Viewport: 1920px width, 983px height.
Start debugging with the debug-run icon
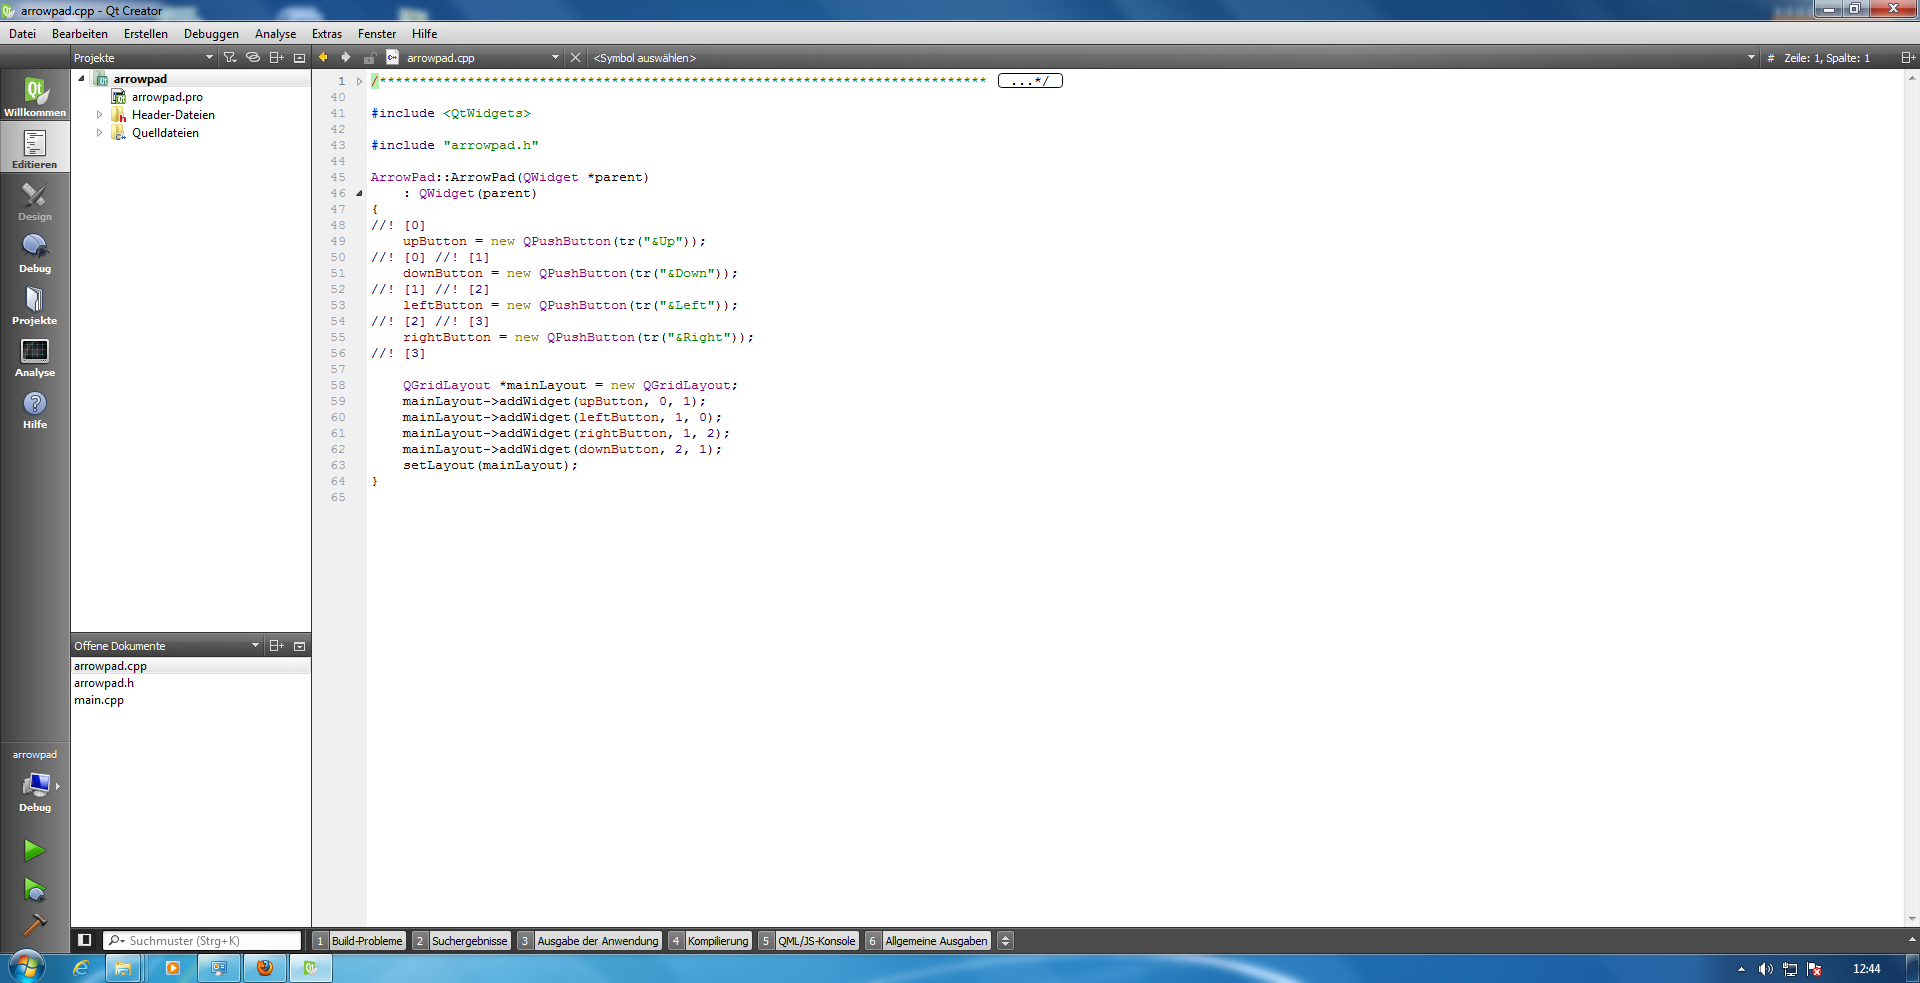pyautogui.click(x=34, y=889)
